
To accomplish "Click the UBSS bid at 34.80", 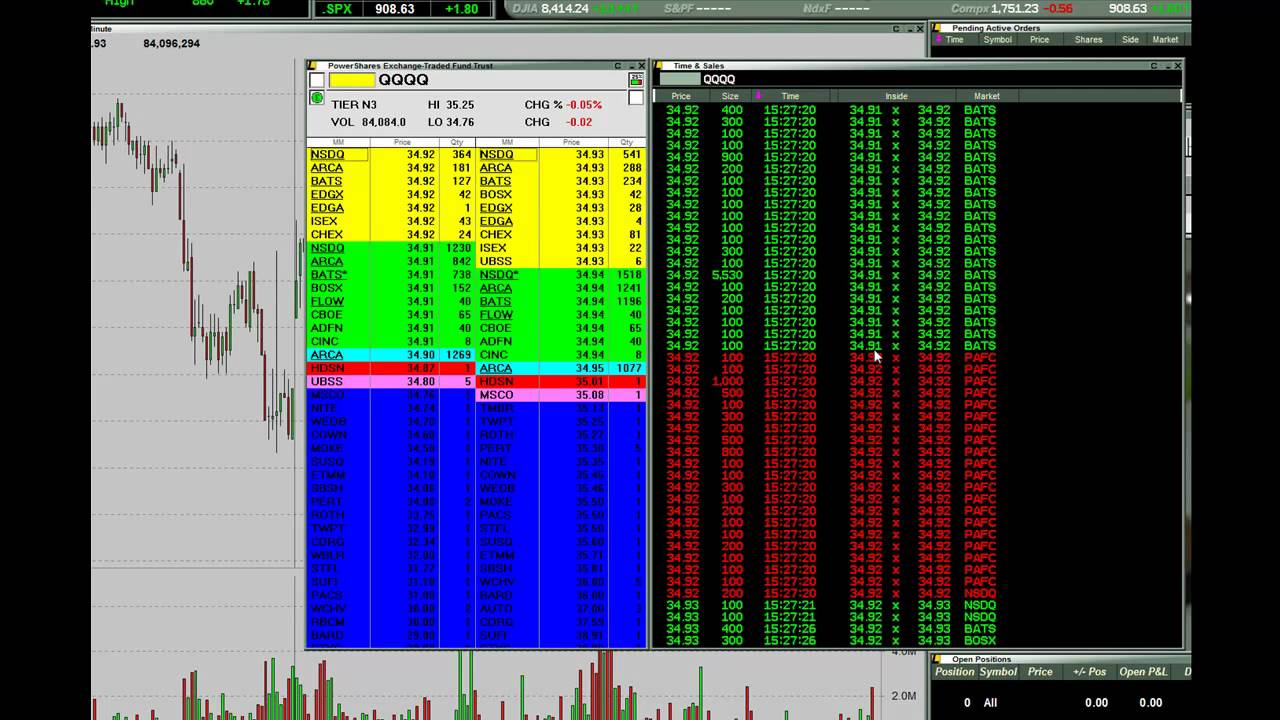I will (391, 382).
